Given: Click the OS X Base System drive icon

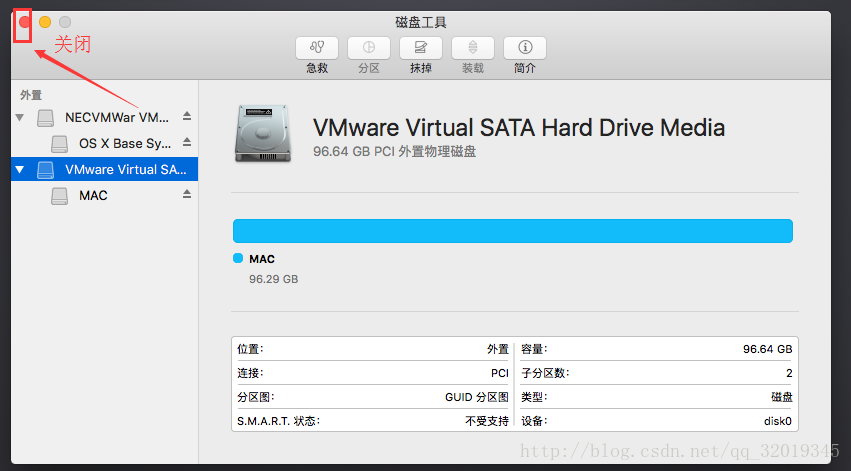Looking at the screenshot, I should [x=60, y=144].
